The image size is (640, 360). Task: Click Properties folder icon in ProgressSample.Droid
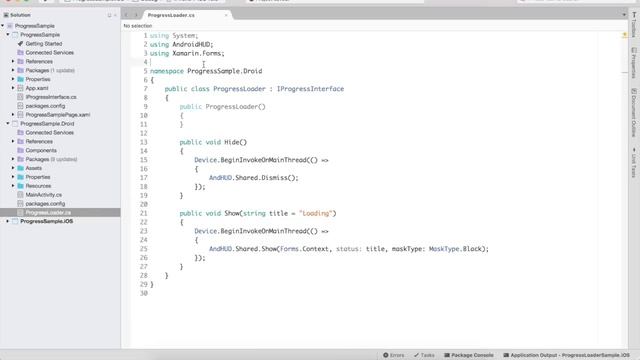[20, 177]
